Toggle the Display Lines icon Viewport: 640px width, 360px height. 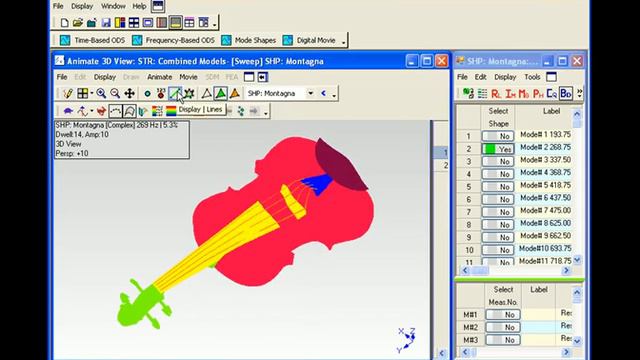[x=175, y=93]
